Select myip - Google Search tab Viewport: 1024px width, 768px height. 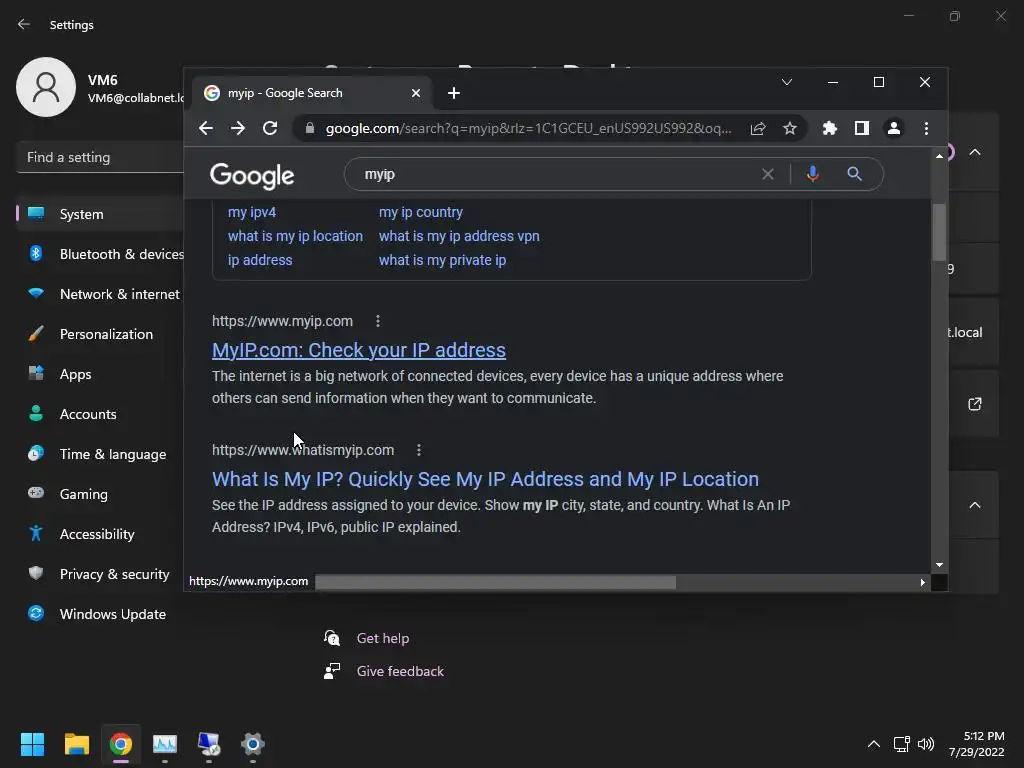312,93
